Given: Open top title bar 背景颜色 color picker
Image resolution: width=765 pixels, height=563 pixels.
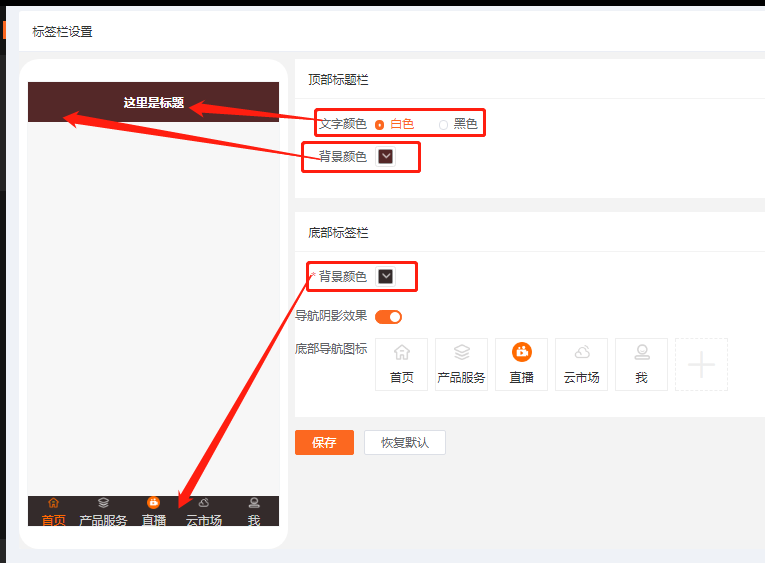Looking at the screenshot, I should [385, 157].
